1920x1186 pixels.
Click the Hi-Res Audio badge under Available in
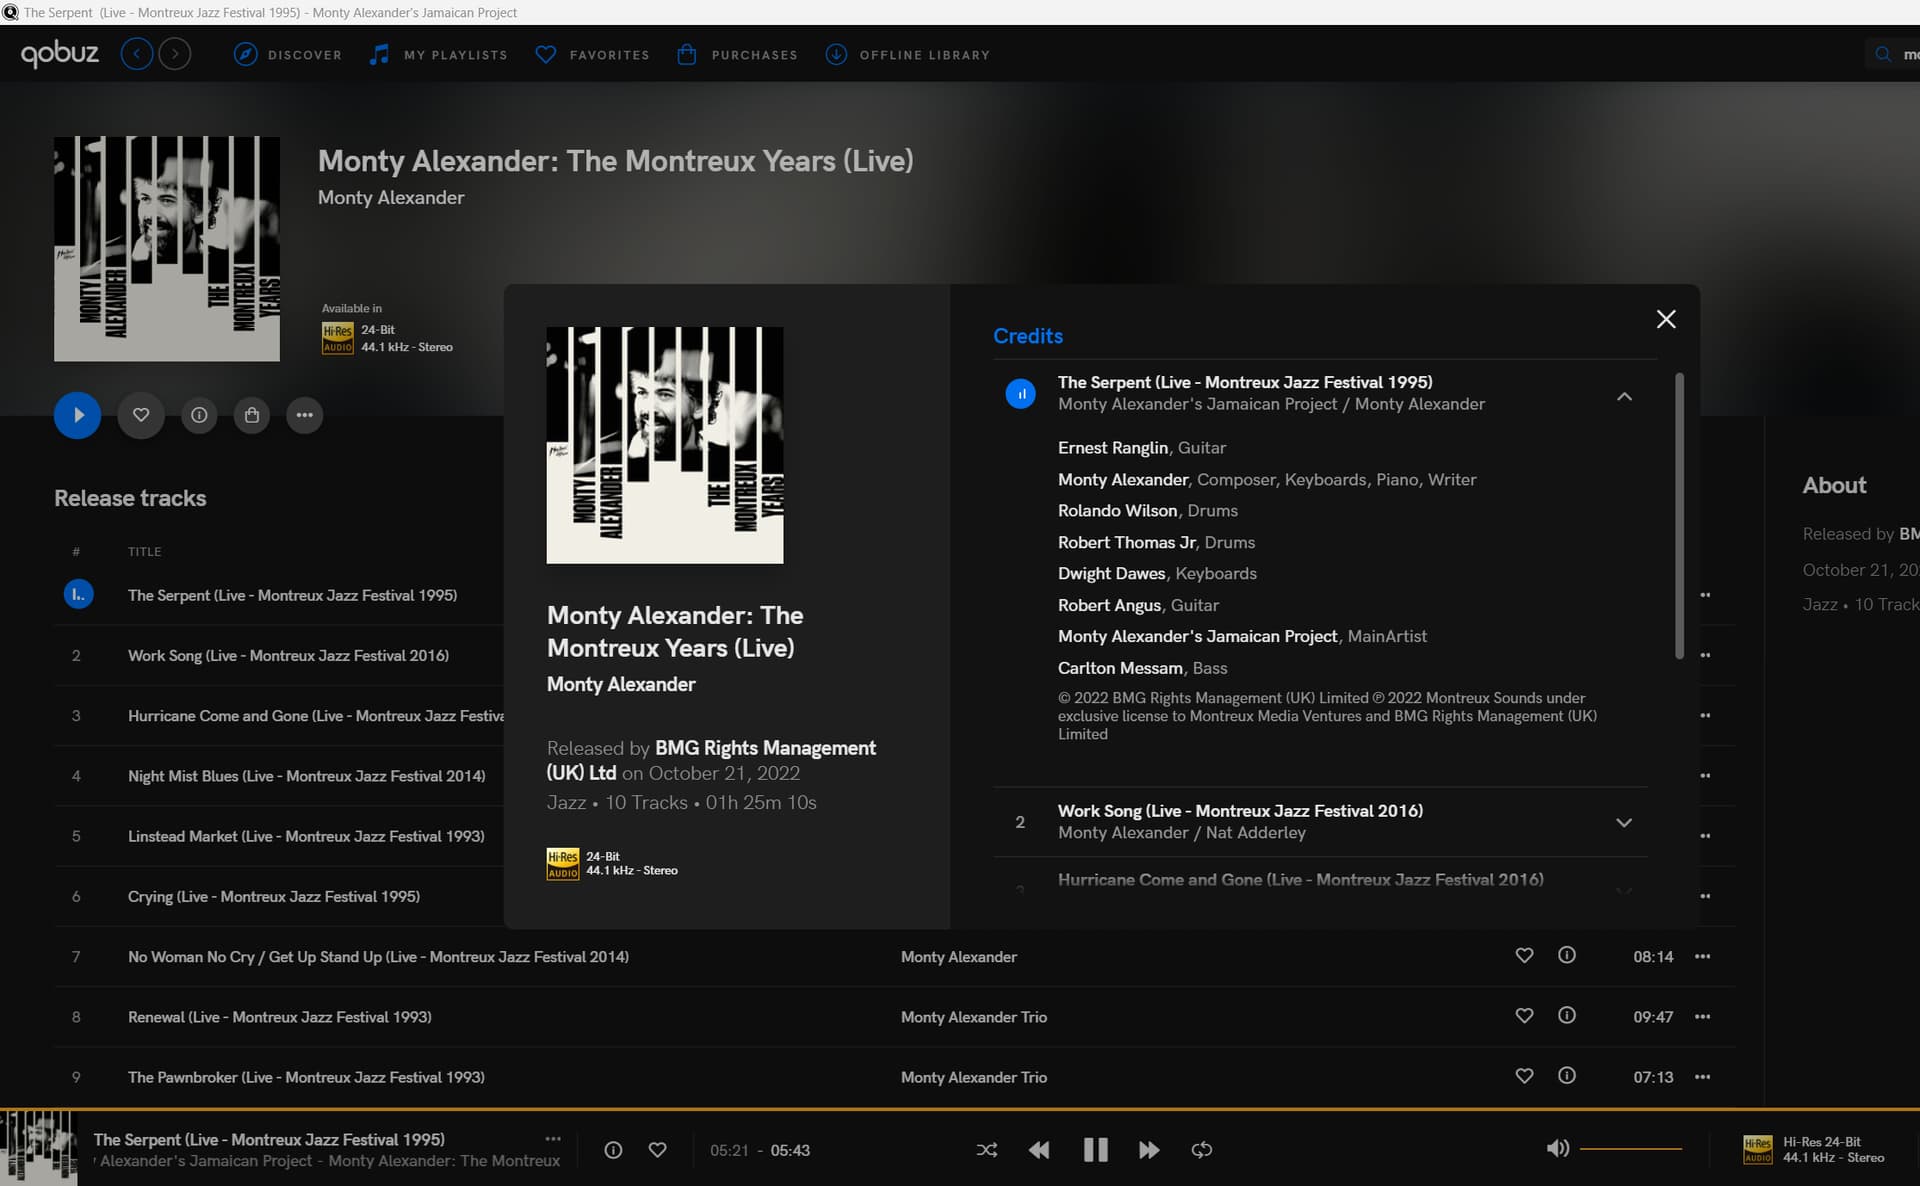point(338,338)
